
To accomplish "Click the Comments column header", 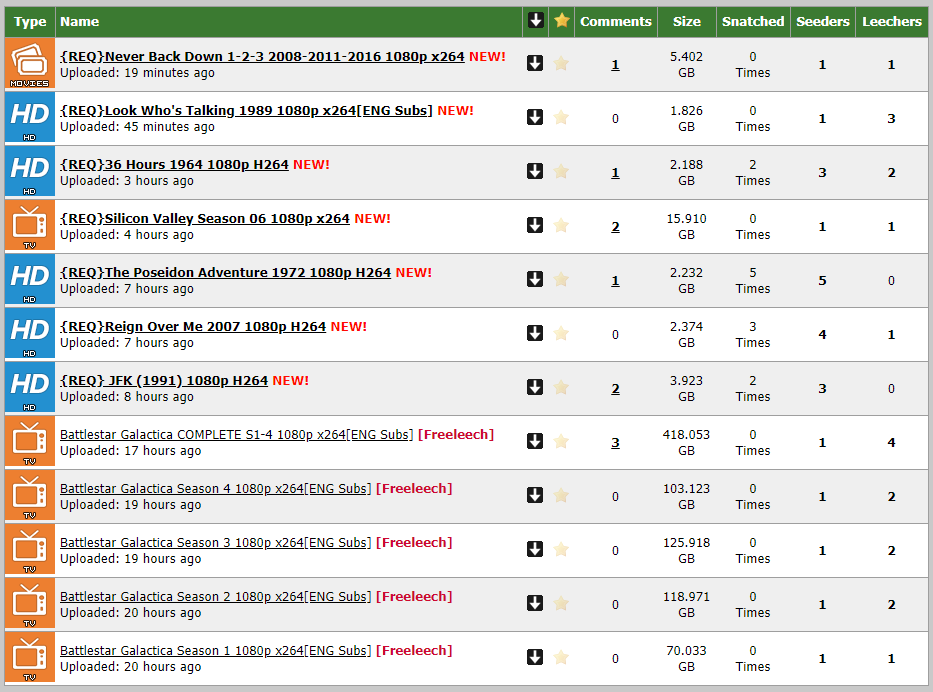I will pyautogui.click(x=615, y=21).
